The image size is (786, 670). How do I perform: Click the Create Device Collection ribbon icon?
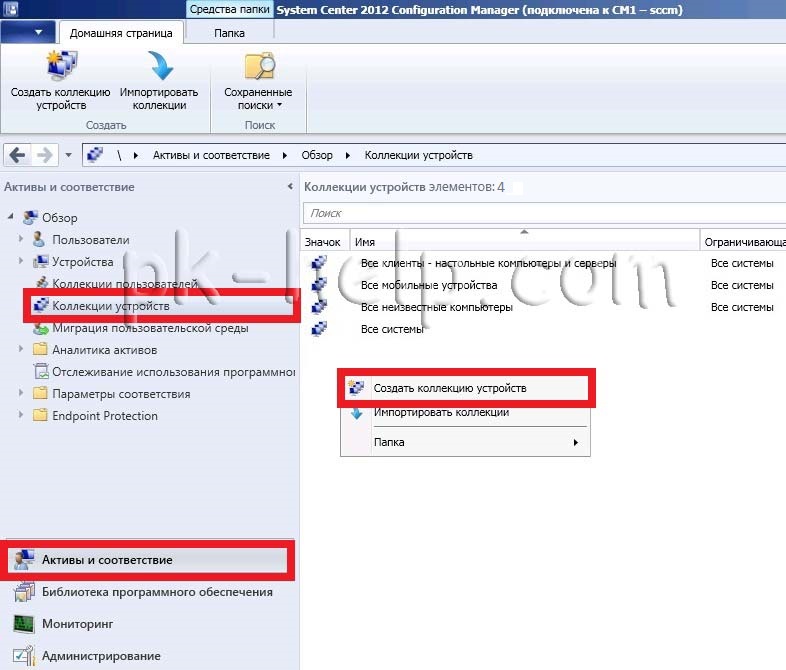click(x=62, y=65)
